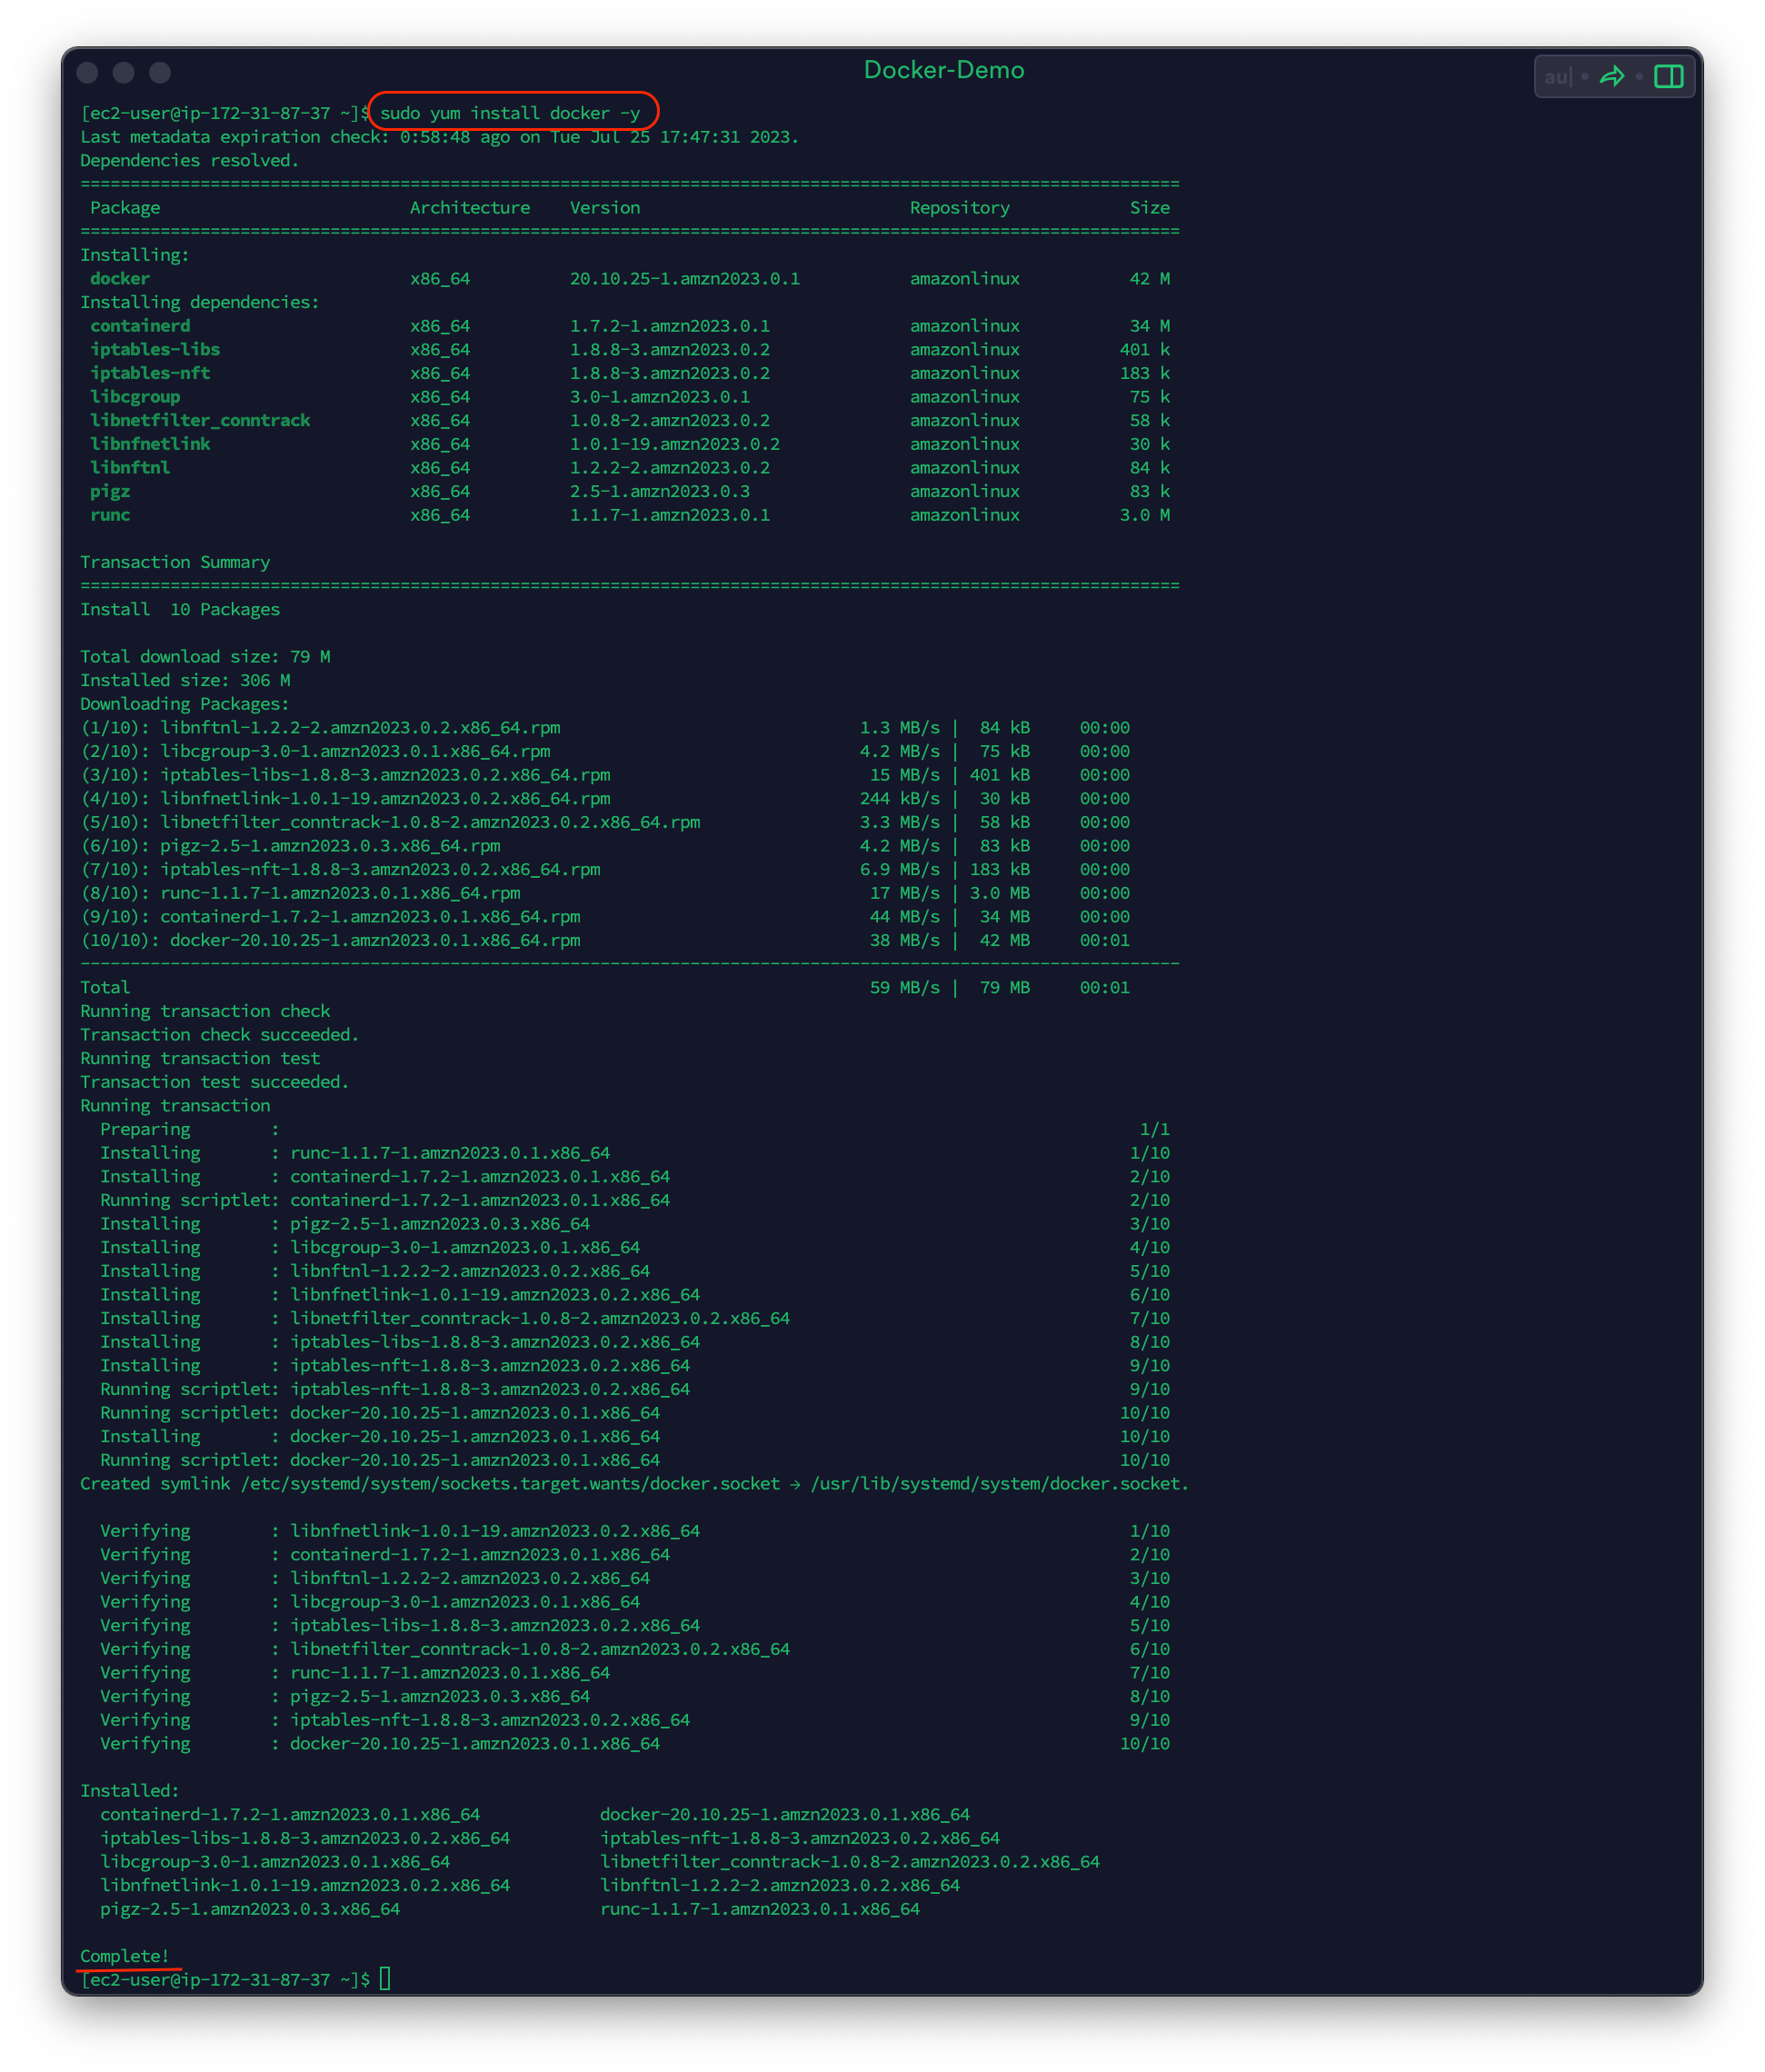Minimize the Docker-Demo window with the middle dot
The height and width of the screenshot is (2072, 1765).
coord(123,72)
